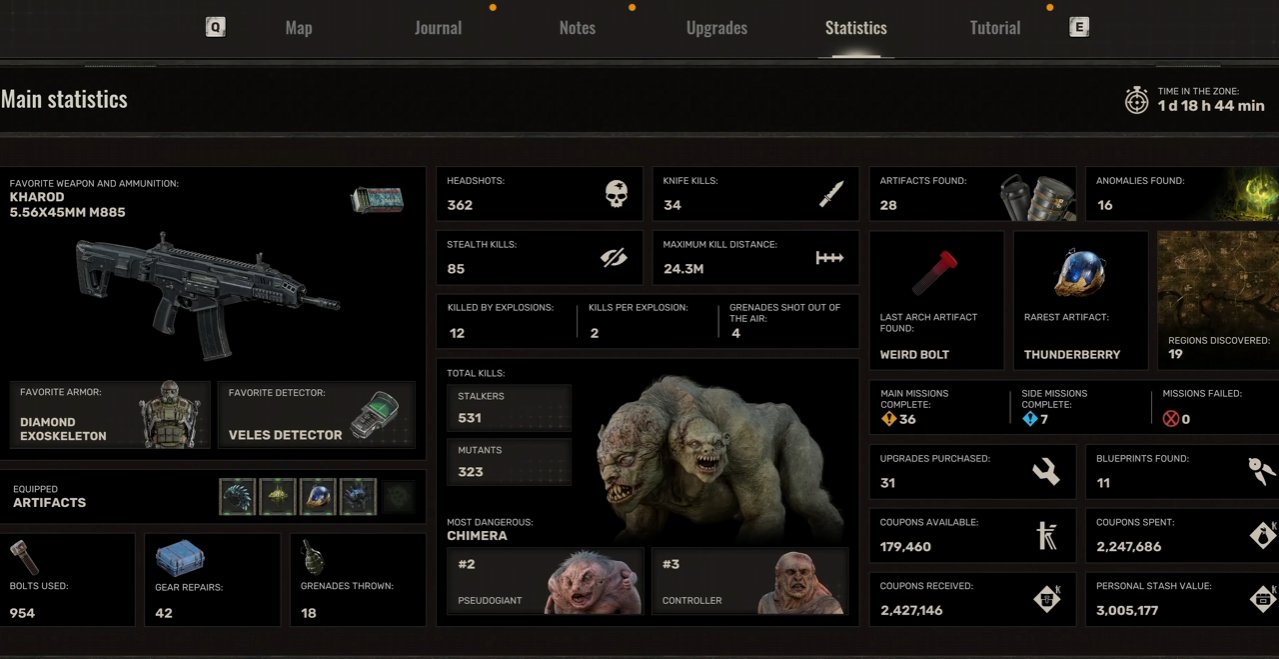This screenshot has height=659, width=1279.
Task: Click the headshots value 362
Action: click(460, 205)
